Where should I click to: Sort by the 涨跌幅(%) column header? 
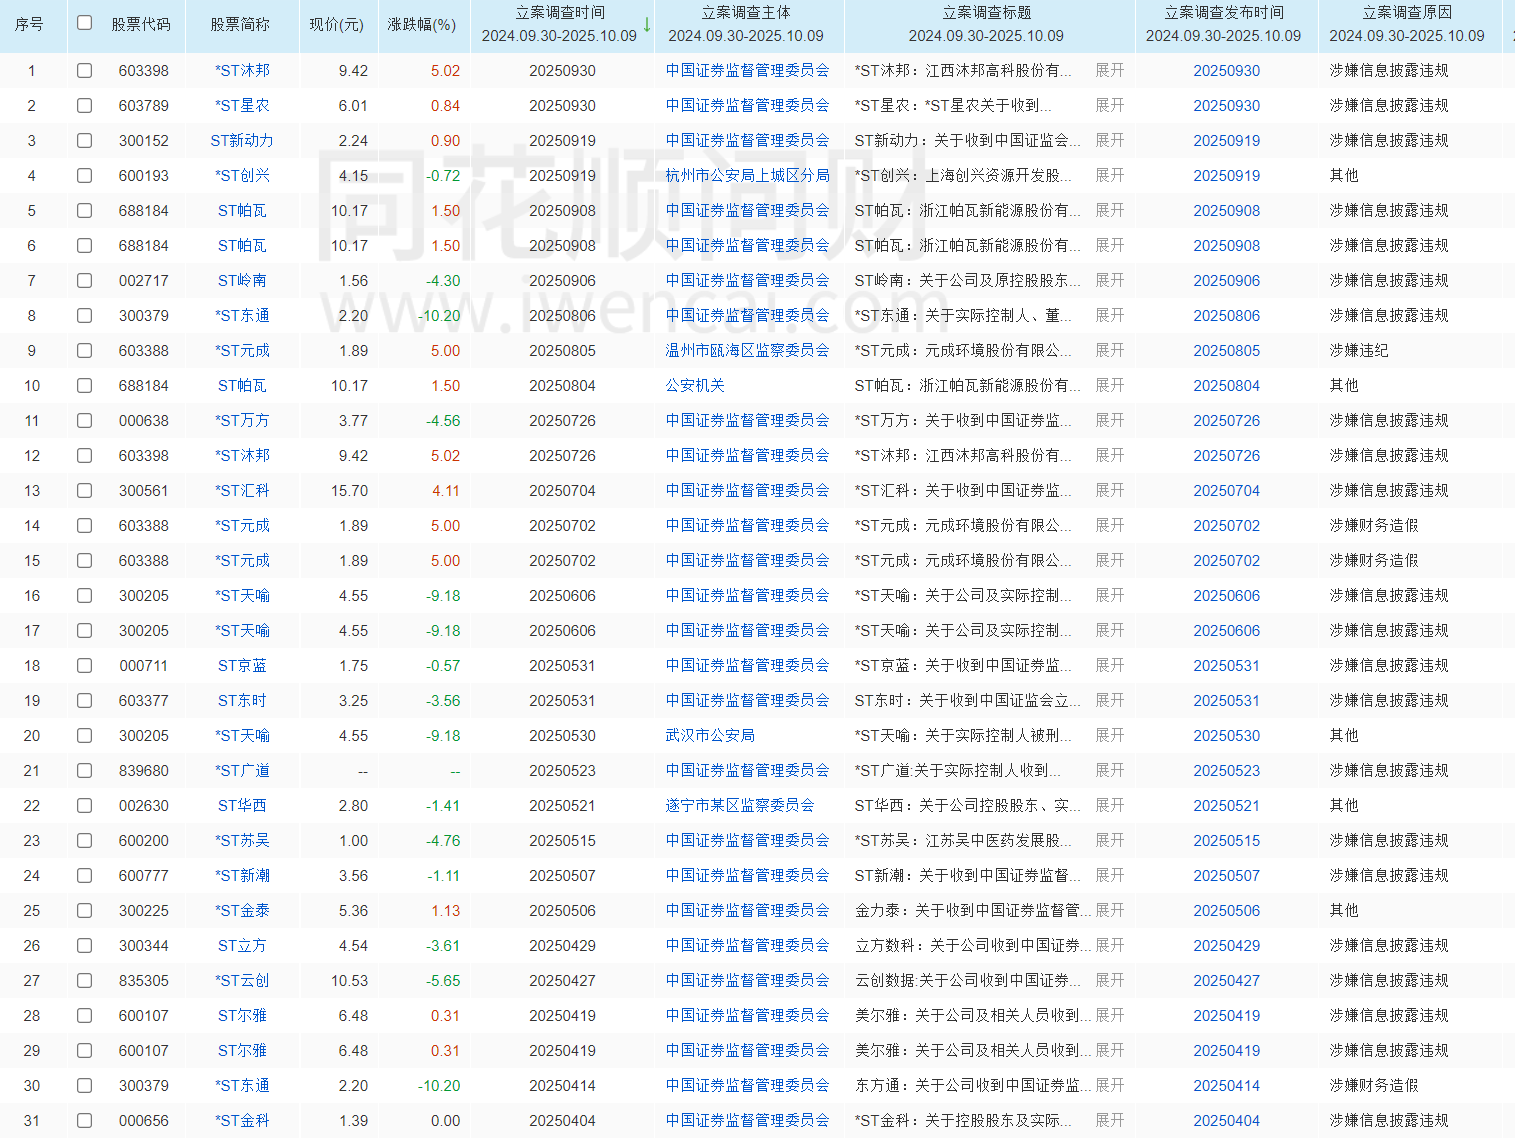[x=422, y=24]
